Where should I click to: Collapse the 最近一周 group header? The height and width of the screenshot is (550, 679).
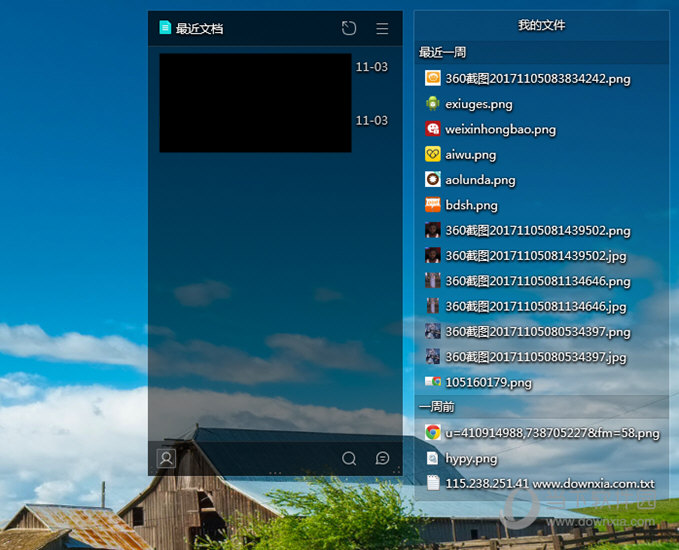point(541,52)
